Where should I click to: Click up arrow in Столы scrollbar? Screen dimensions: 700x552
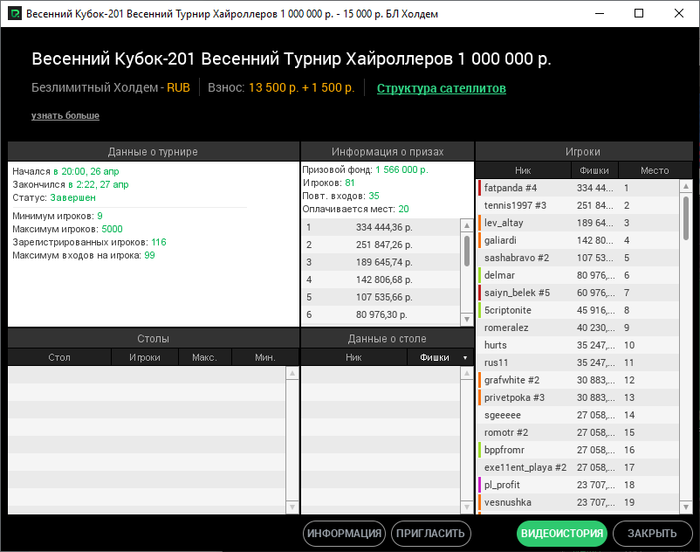(292, 373)
